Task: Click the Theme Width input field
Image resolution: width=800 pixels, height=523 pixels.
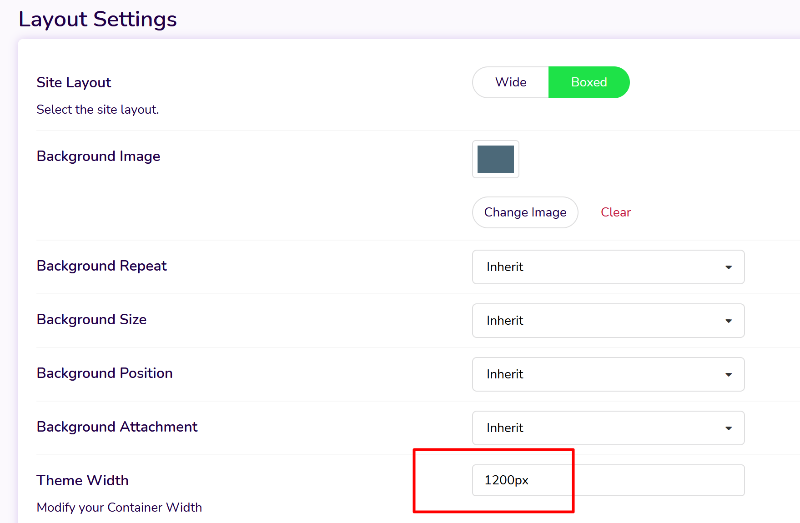Action: (607, 480)
